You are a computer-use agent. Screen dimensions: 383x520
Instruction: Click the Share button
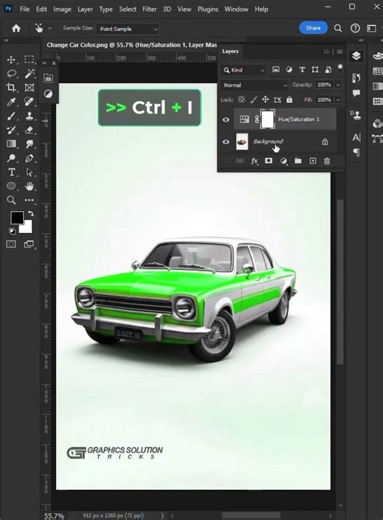point(313,28)
